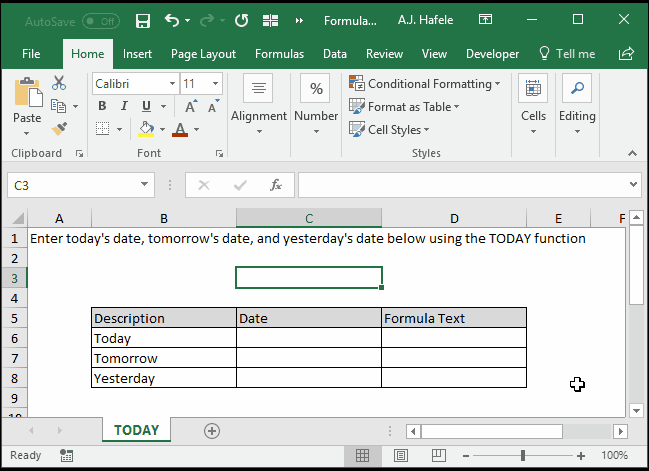Screen dimensions: 649x471
Task: Click the Share icon at ribbon right
Action: coord(626,54)
